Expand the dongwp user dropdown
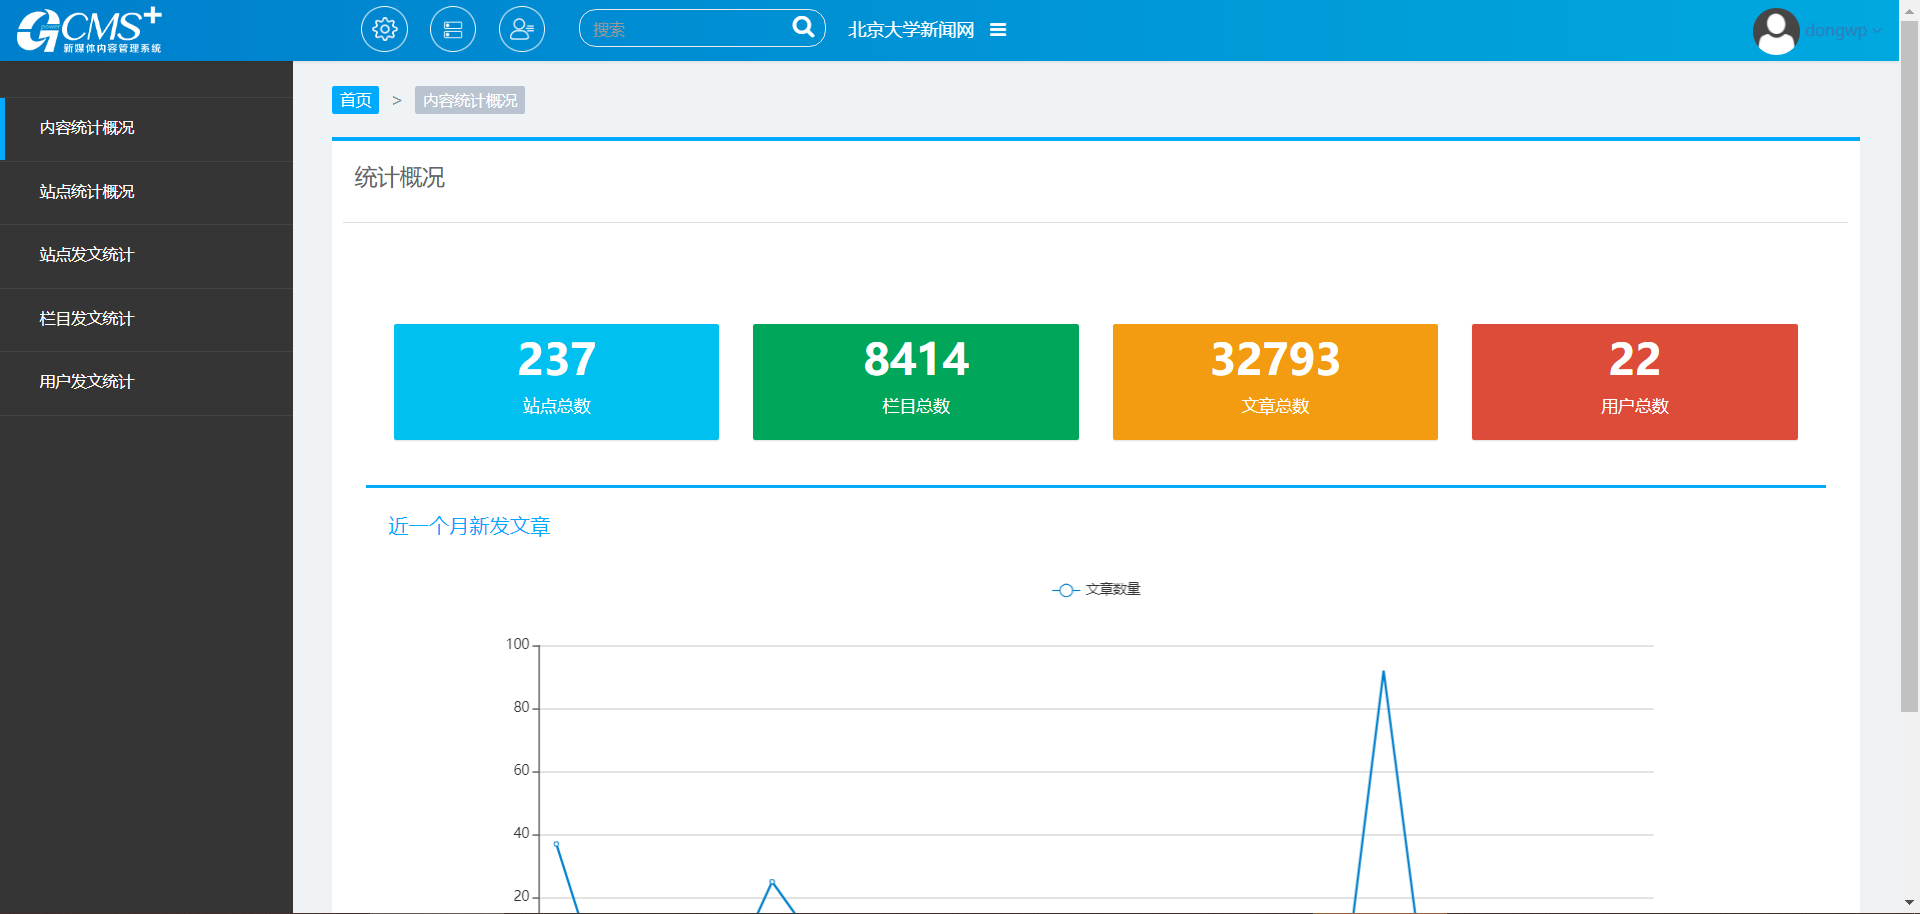The image size is (1920, 914). point(1843,30)
